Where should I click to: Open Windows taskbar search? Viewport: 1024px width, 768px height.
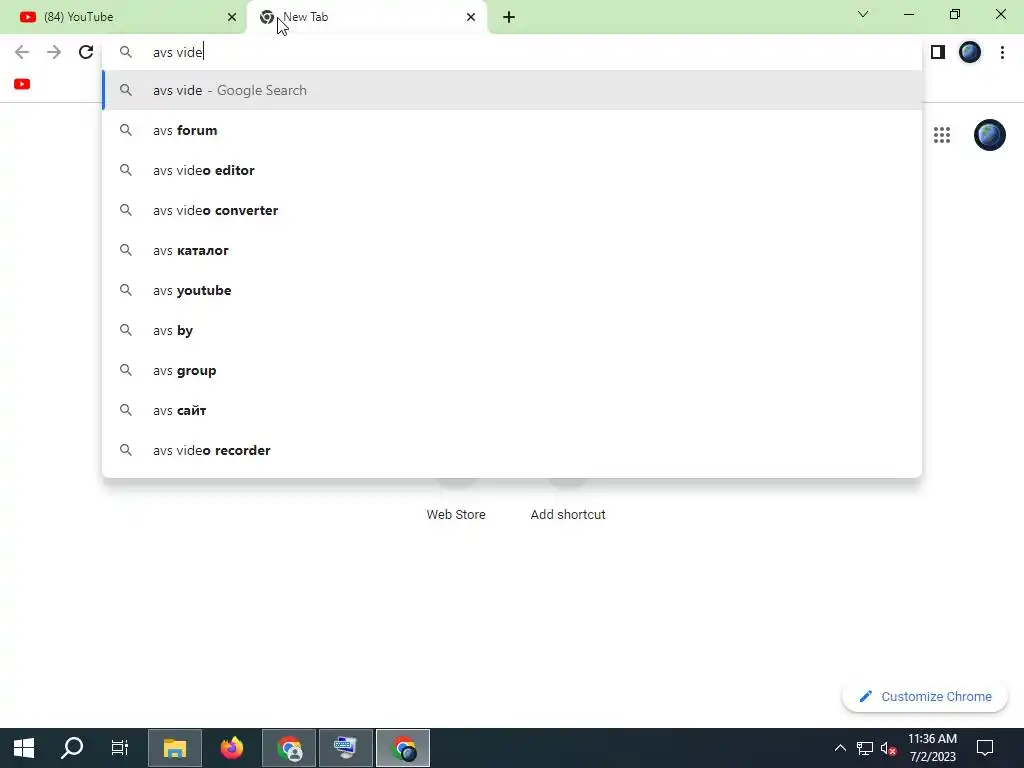[x=72, y=748]
